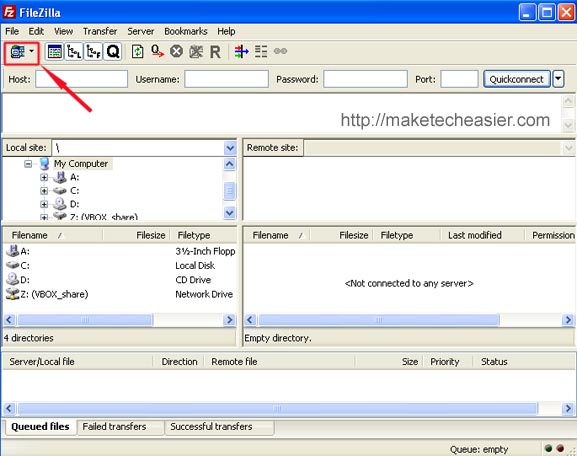Click green activity indicator light
577x456 pixels.
[x=549, y=448]
